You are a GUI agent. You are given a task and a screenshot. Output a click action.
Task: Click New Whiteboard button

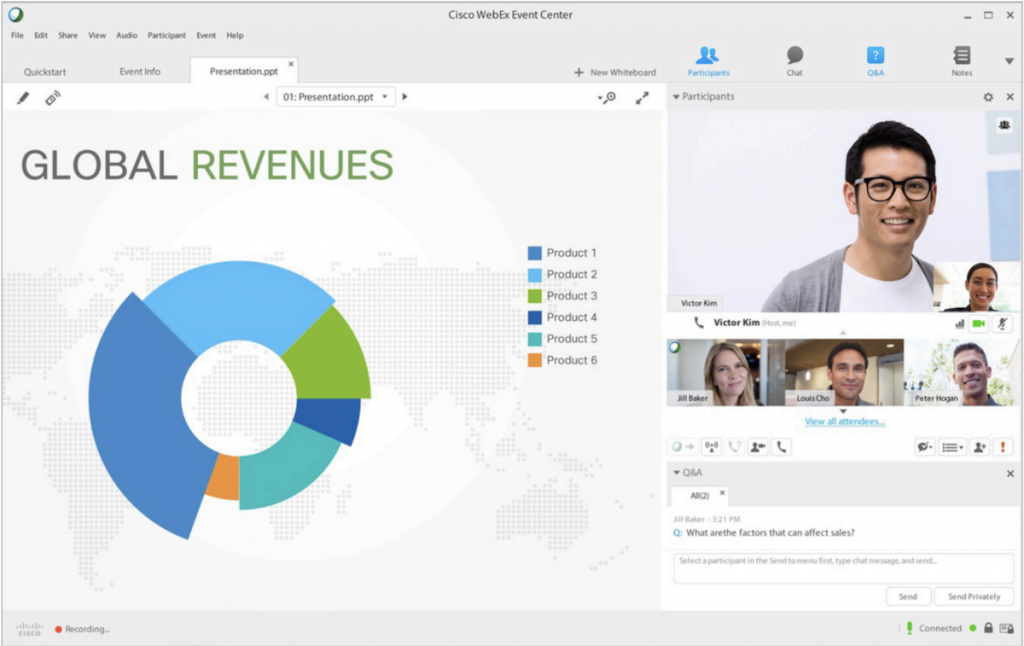tap(615, 73)
